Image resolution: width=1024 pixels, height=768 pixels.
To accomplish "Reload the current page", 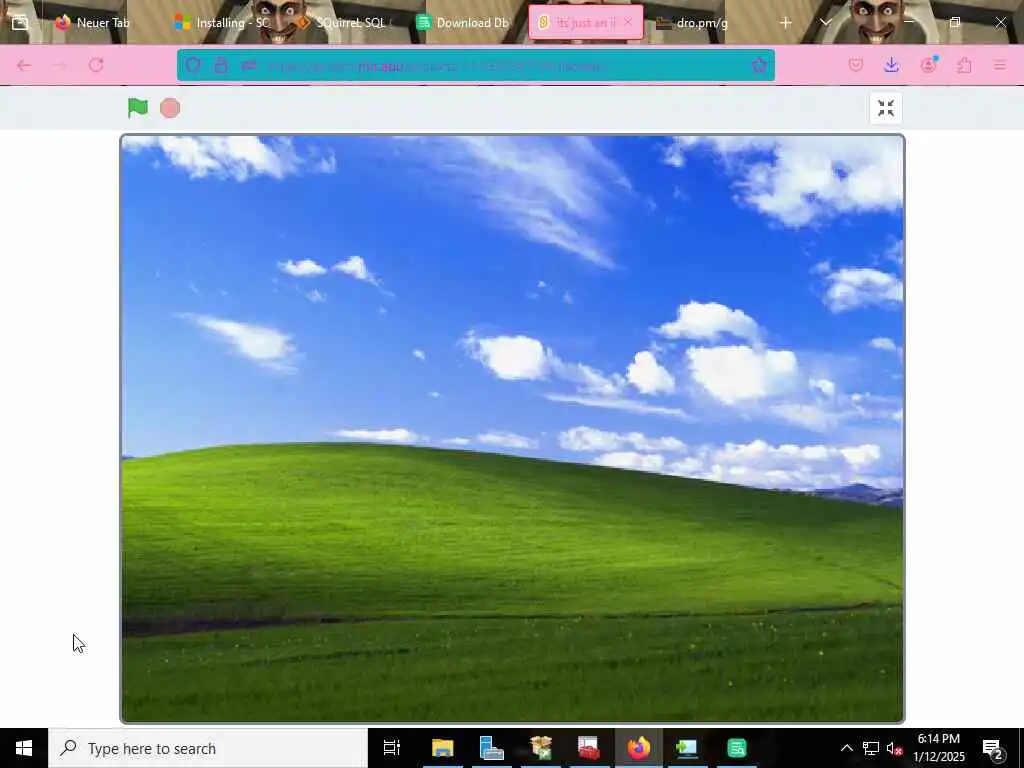I will pos(96,65).
